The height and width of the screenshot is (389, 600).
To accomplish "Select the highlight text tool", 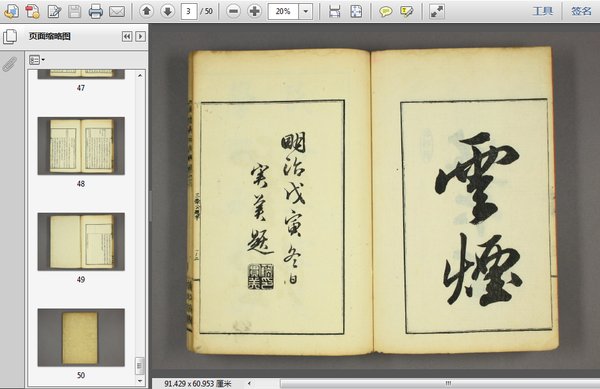I will pyautogui.click(x=406, y=11).
